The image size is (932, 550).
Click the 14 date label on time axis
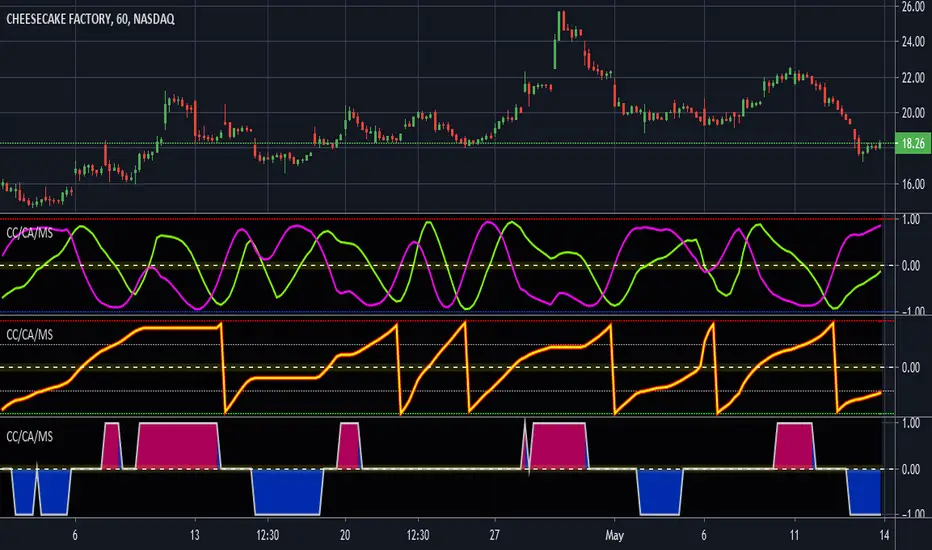pos(884,535)
